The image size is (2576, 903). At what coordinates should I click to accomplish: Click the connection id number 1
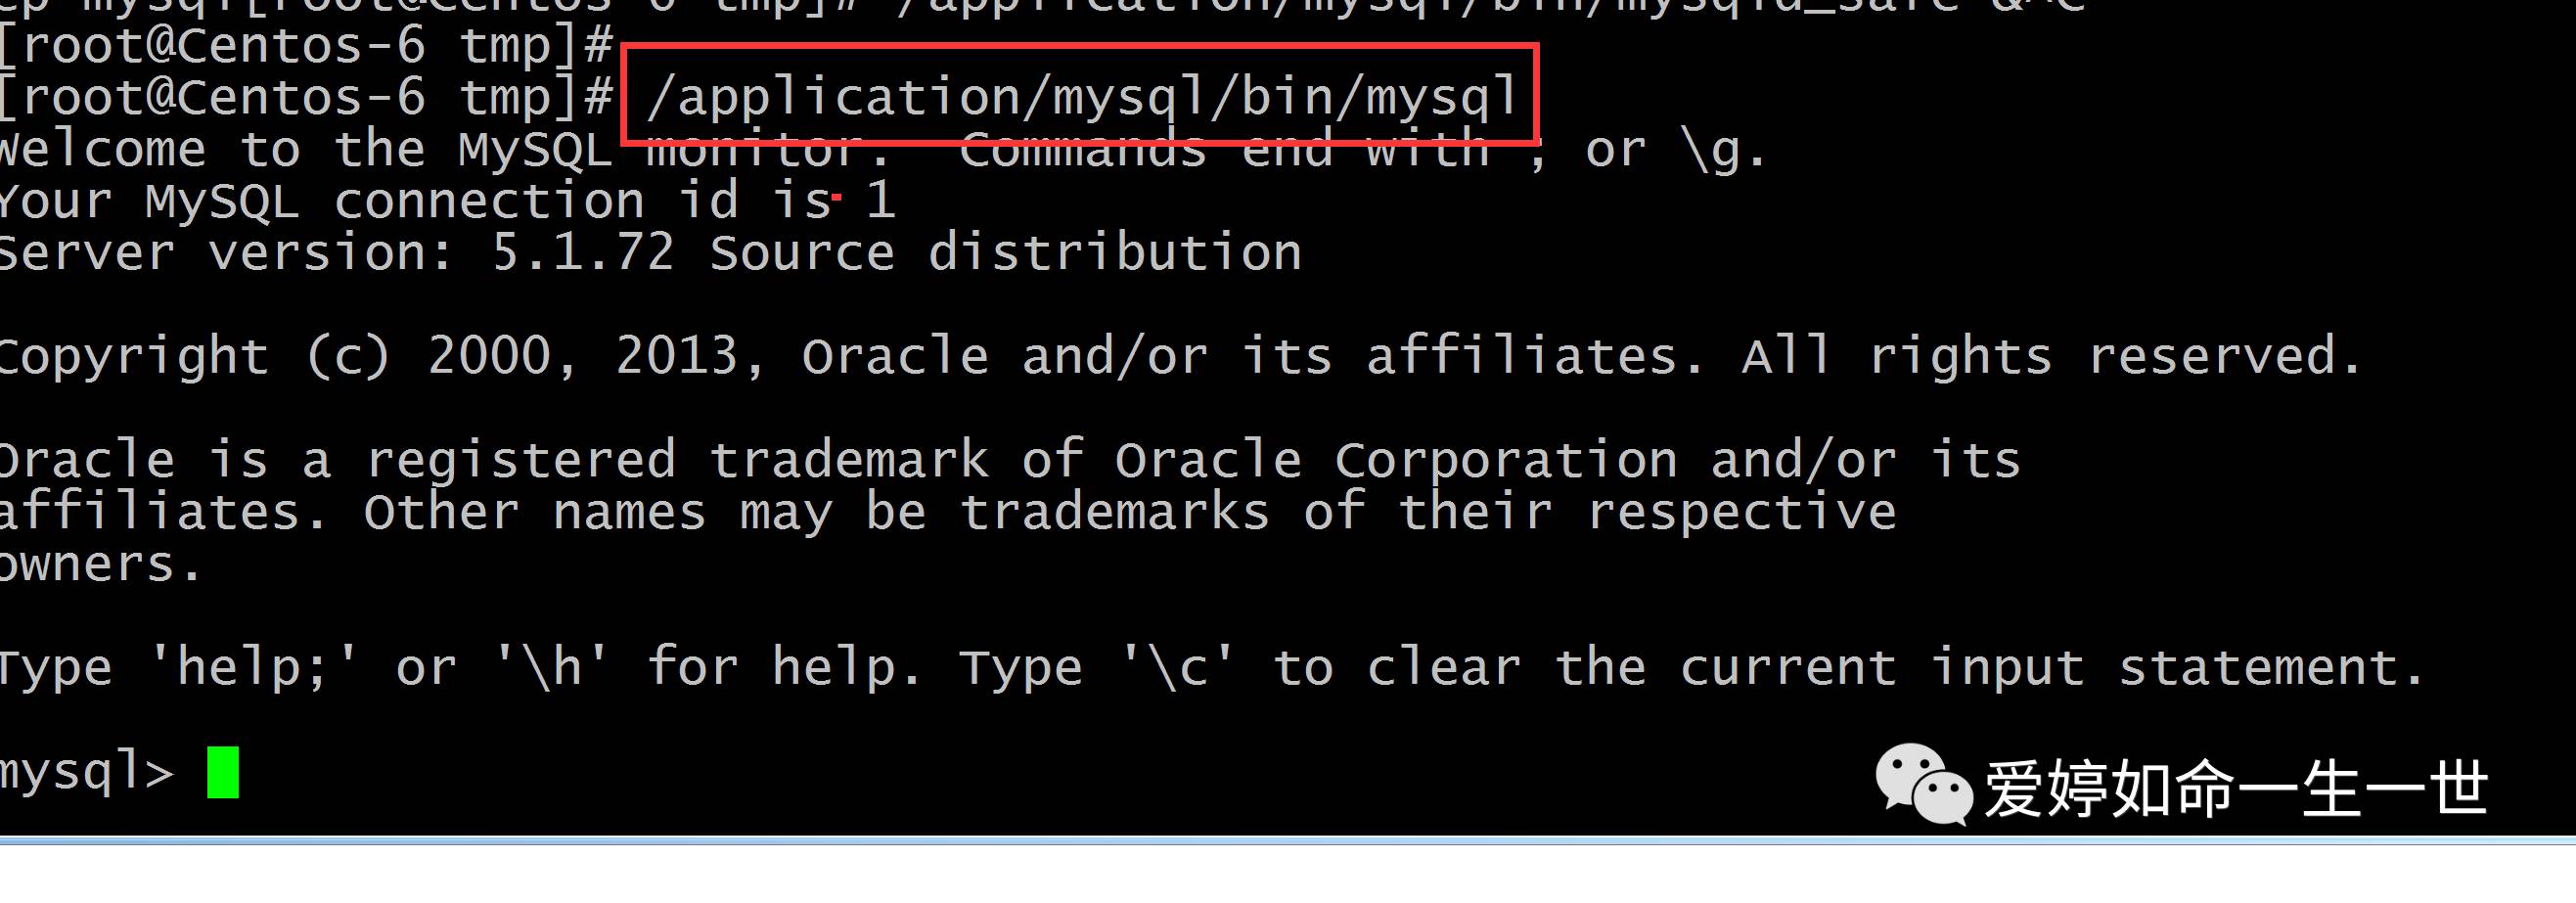[880, 200]
